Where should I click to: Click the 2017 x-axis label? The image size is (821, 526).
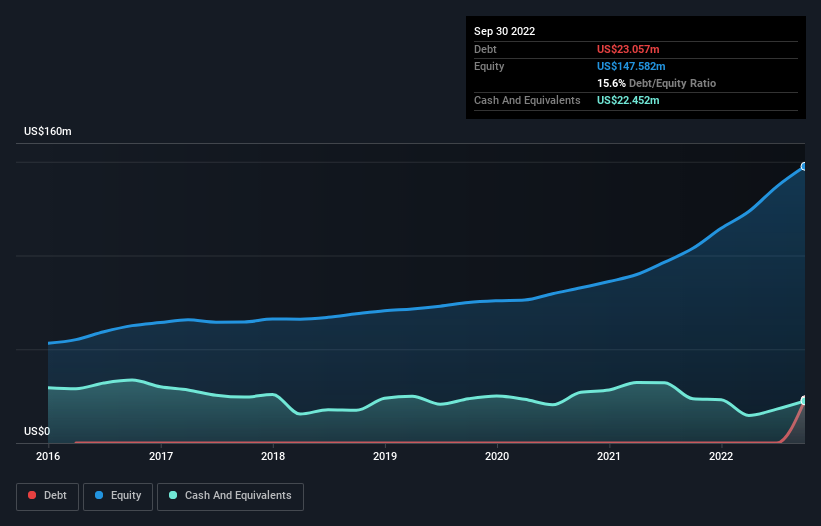tap(161, 456)
